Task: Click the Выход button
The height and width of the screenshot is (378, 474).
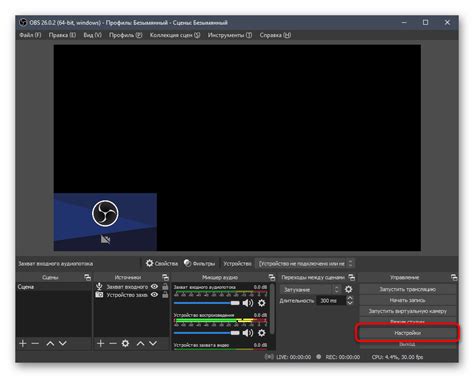Action: (x=408, y=344)
